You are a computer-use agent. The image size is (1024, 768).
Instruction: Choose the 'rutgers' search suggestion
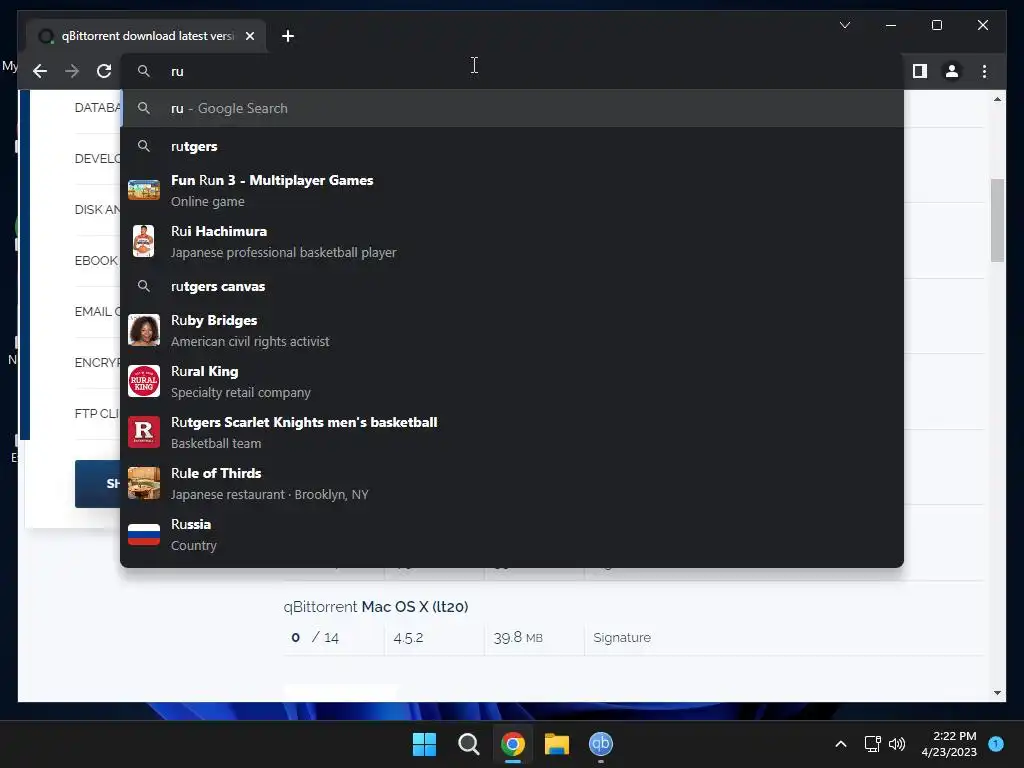pos(512,146)
